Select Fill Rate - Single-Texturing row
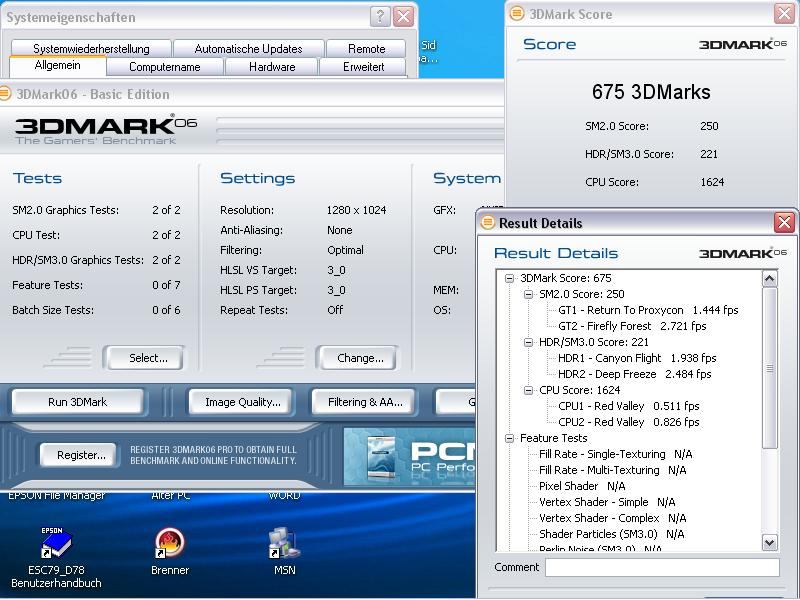800x600 pixels. pyautogui.click(x=615, y=454)
